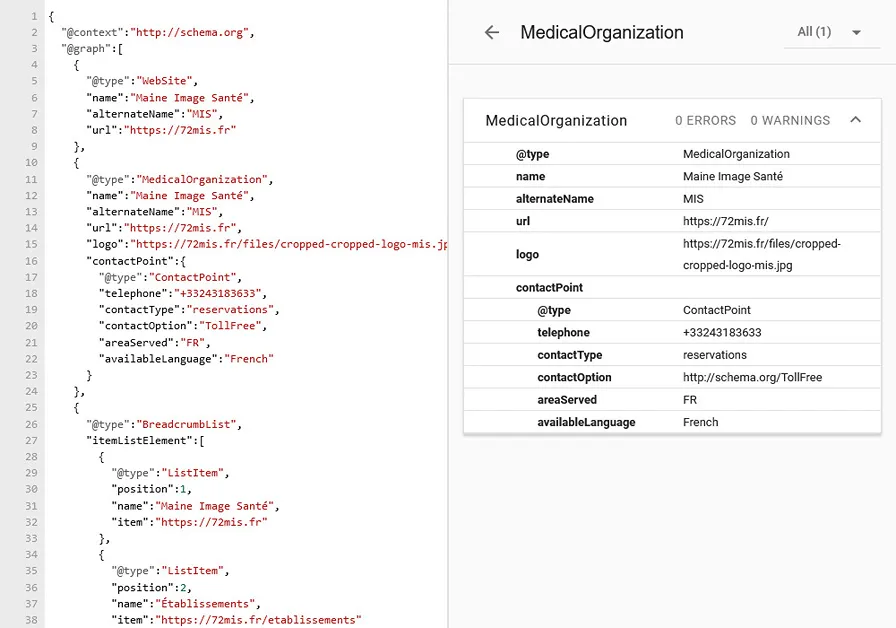The height and width of the screenshot is (628, 896).
Task: Click the availableLanguage French row
Action: (700, 422)
